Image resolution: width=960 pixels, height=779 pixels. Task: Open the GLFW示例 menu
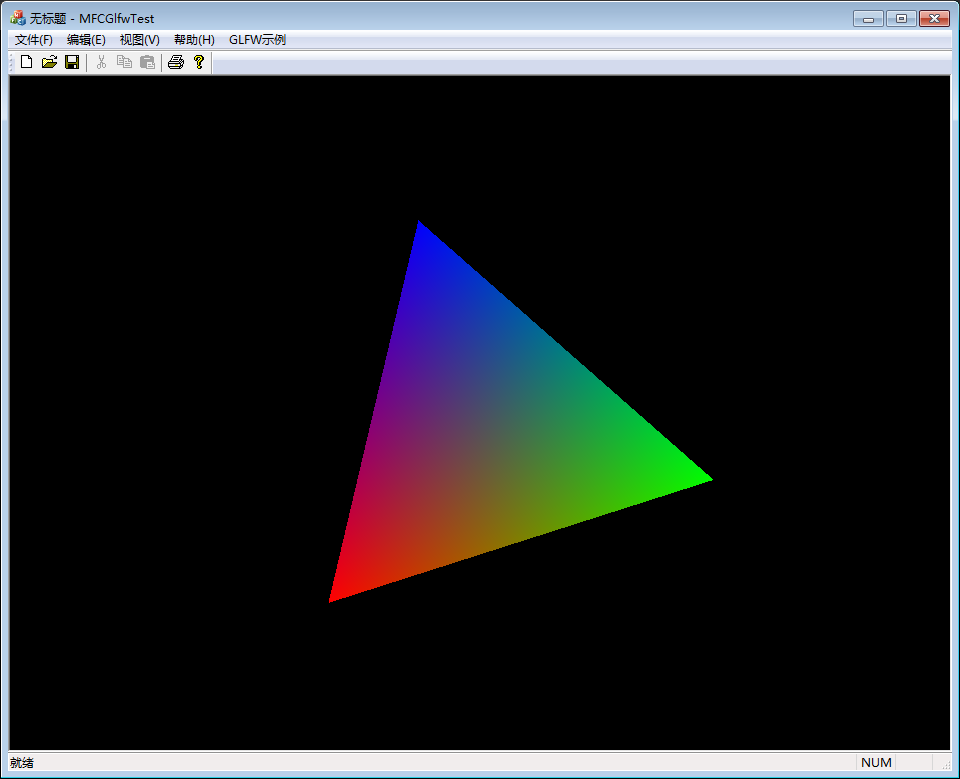(x=257, y=40)
